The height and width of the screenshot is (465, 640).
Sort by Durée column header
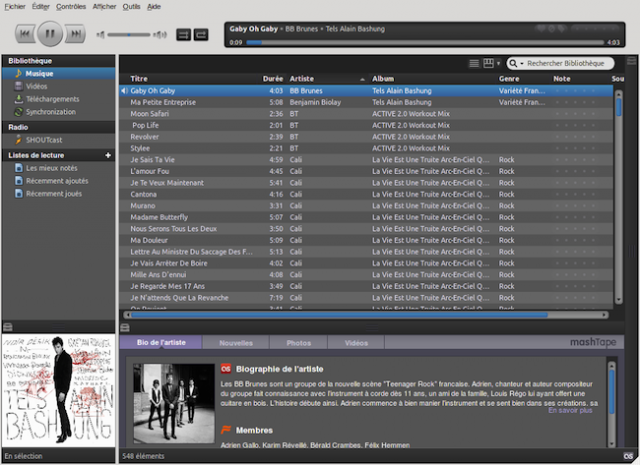[x=273, y=79]
